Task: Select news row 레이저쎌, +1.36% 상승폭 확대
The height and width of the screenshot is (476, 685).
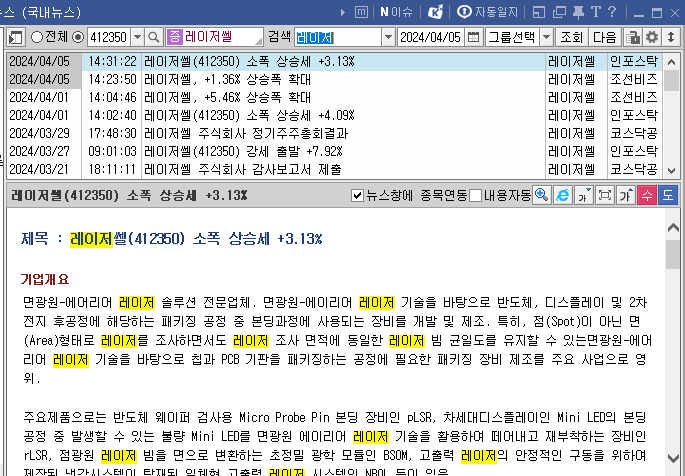Action: click(x=334, y=79)
